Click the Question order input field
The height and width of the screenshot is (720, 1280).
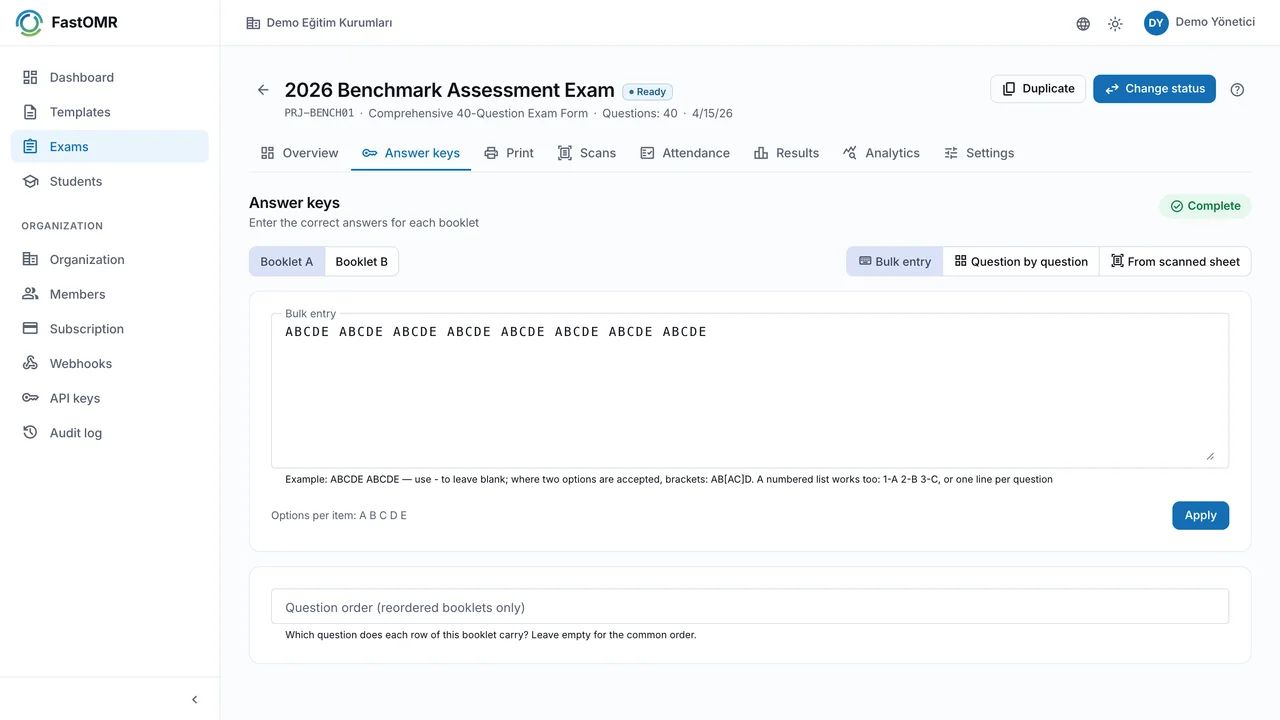point(750,607)
